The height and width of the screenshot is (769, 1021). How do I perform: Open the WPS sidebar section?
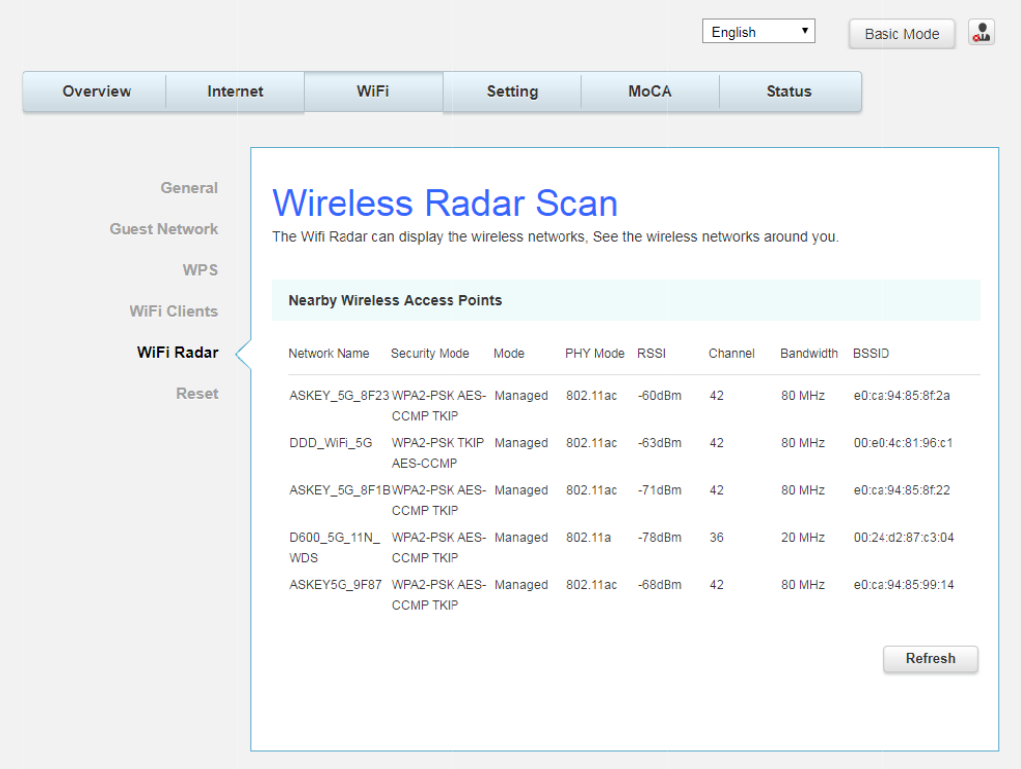coord(200,270)
